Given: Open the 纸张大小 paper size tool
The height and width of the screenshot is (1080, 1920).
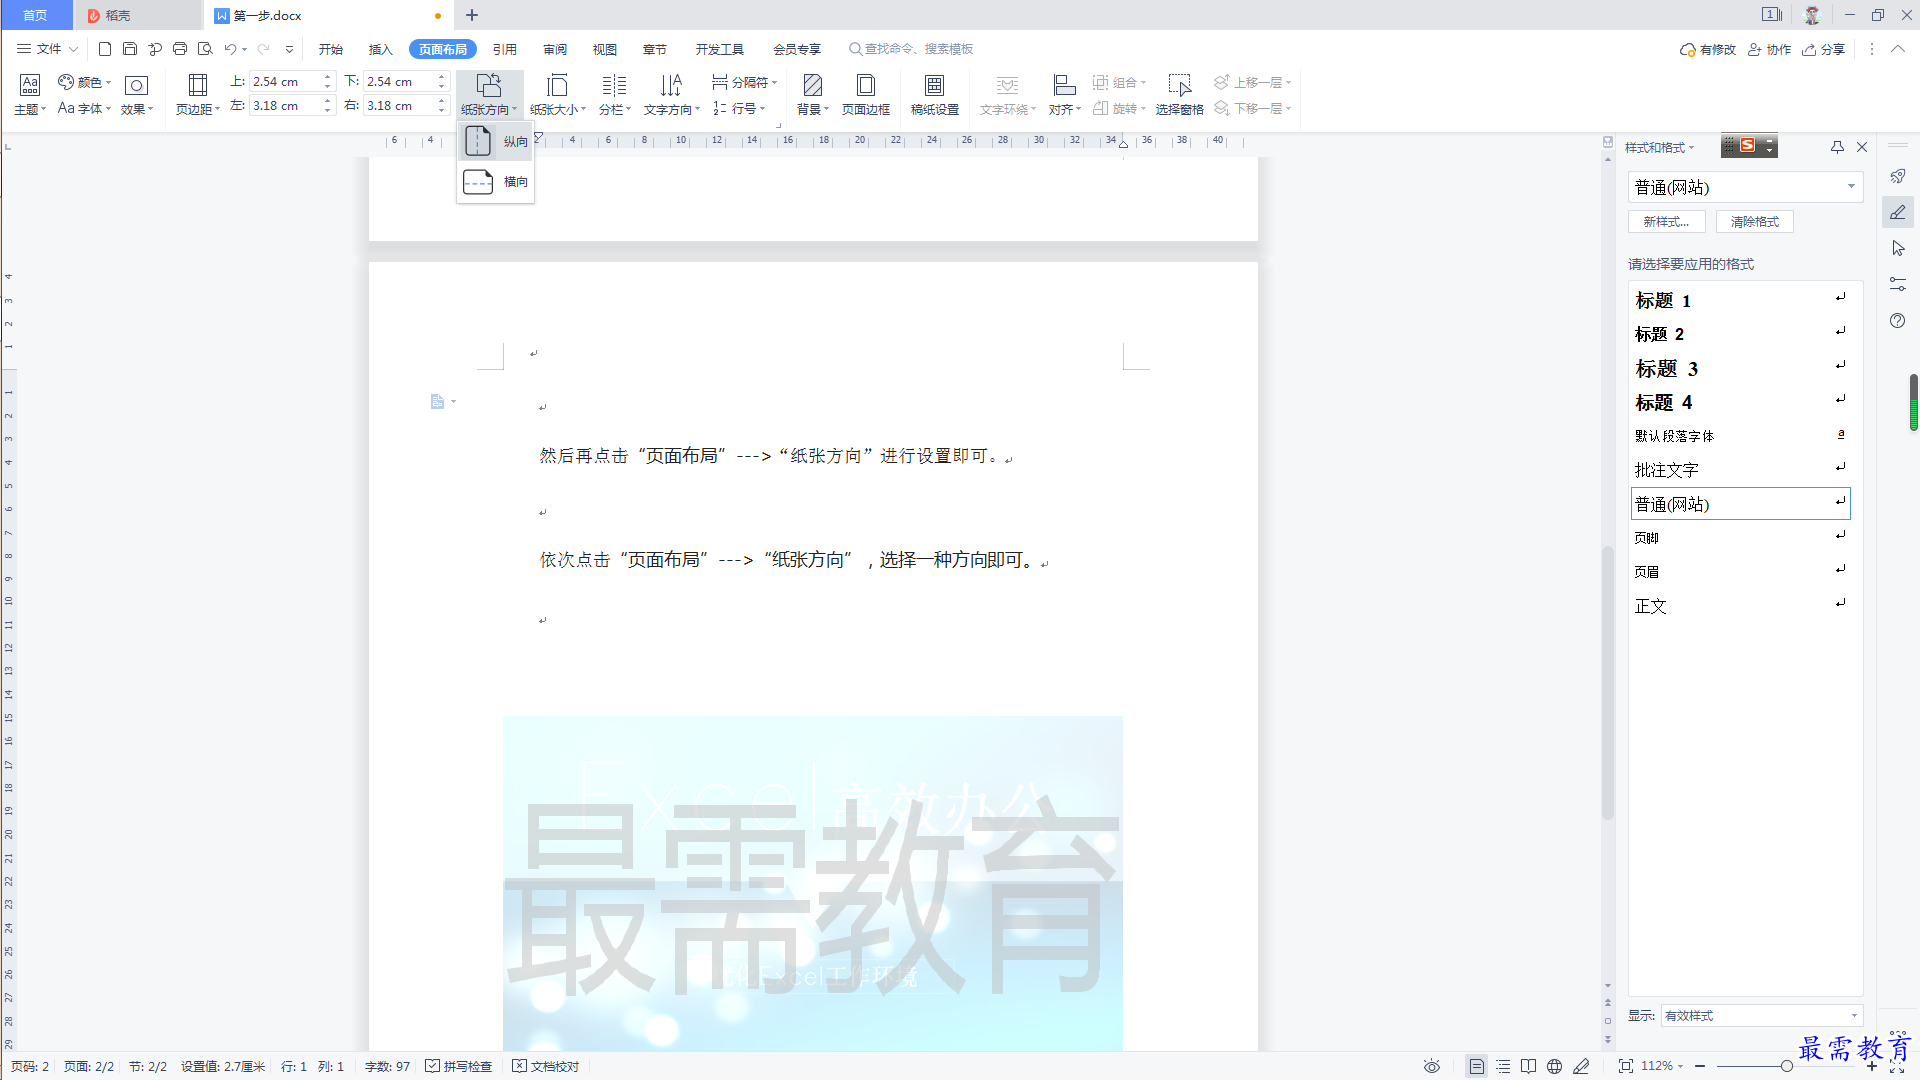Looking at the screenshot, I should click(x=558, y=95).
